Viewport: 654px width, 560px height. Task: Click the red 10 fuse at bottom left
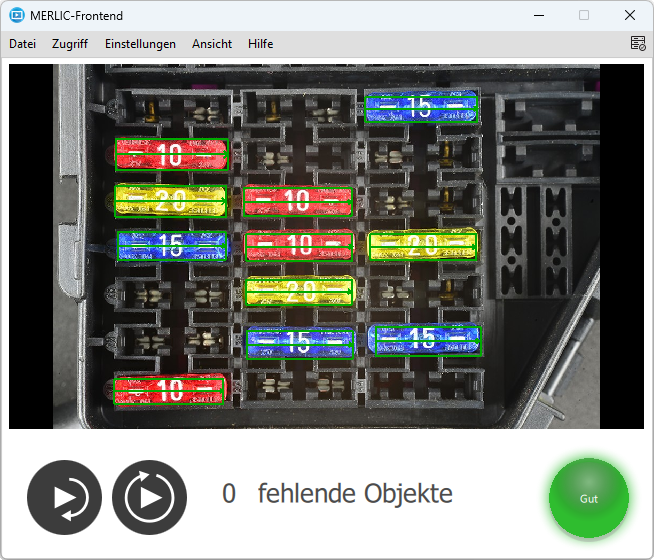pyautogui.click(x=171, y=391)
